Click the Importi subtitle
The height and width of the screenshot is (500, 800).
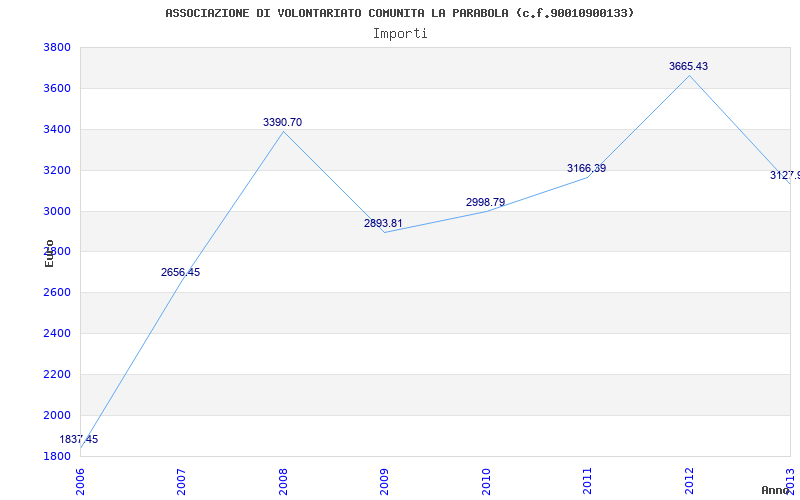[400, 34]
